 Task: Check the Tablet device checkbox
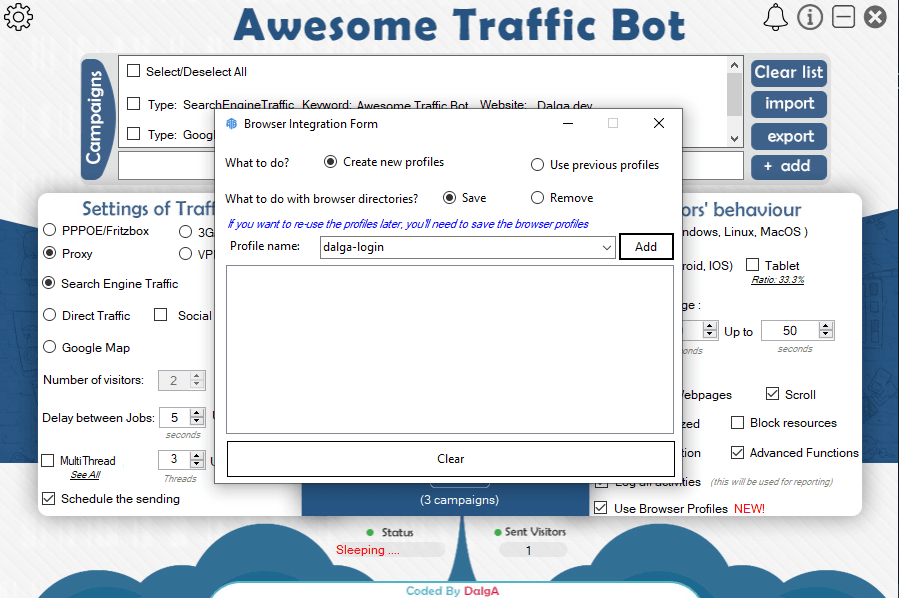pos(753,265)
